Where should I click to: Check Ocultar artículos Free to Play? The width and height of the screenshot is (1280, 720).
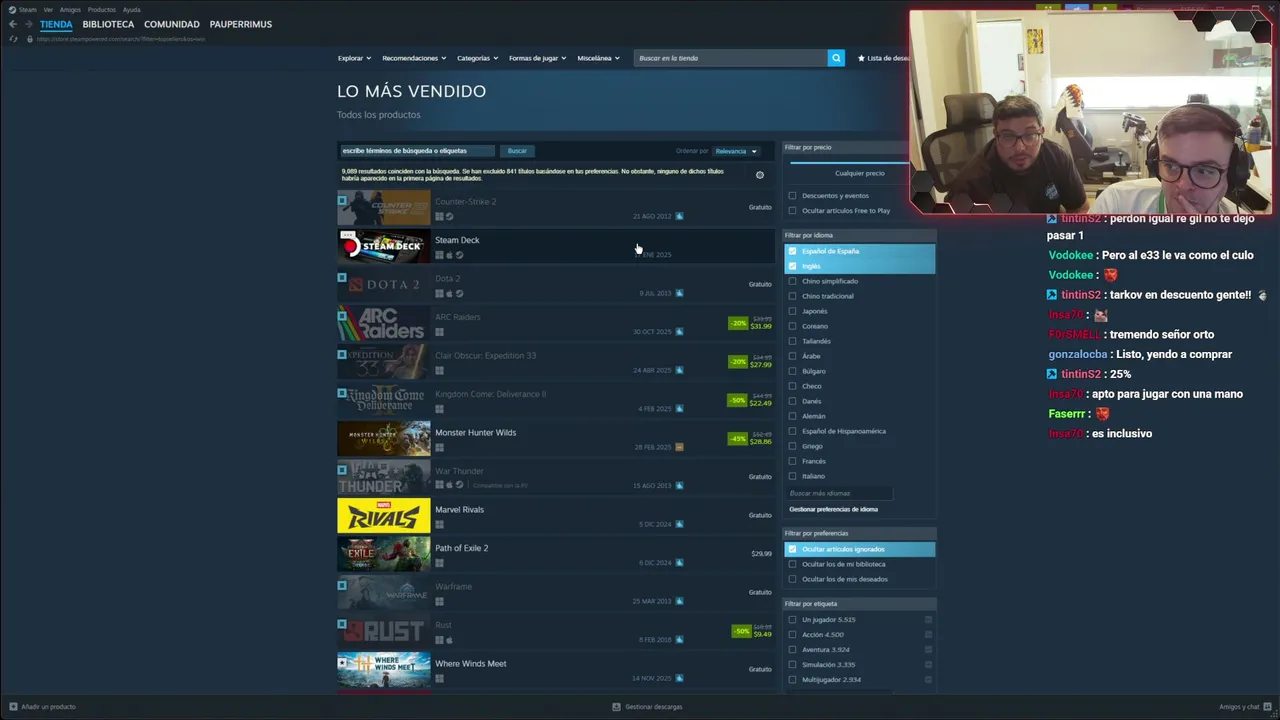tap(793, 211)
